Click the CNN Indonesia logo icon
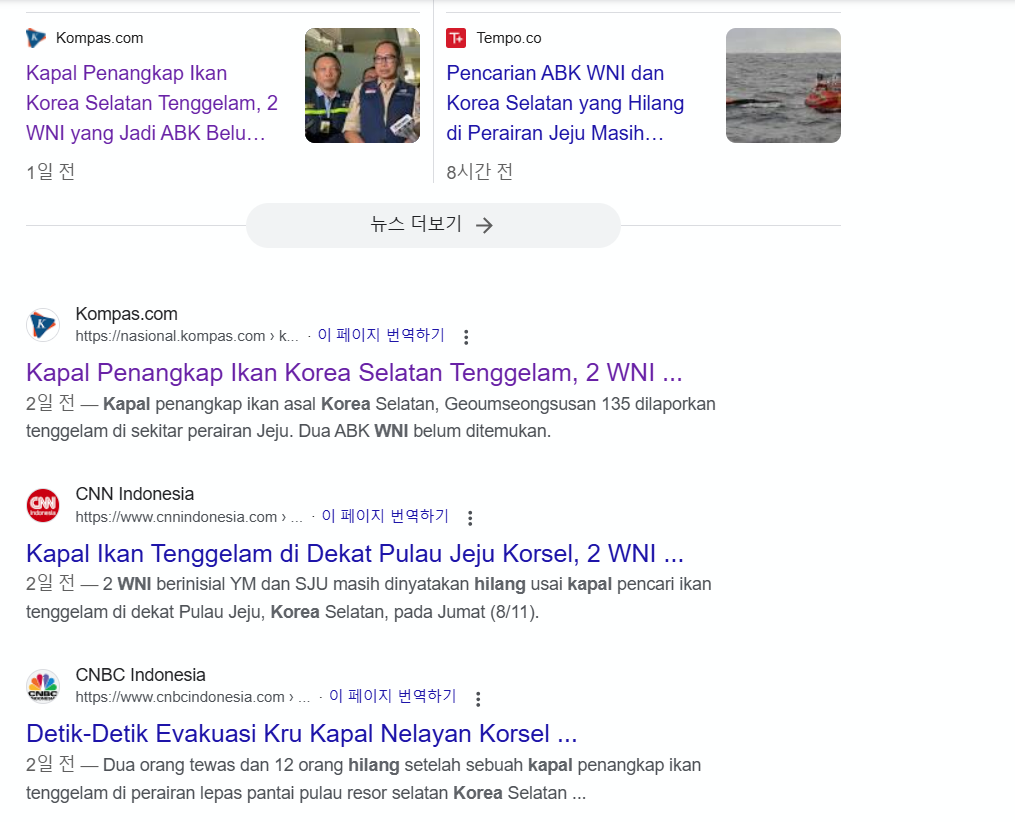Viewport: 1015px width, 822px height. 43,505
